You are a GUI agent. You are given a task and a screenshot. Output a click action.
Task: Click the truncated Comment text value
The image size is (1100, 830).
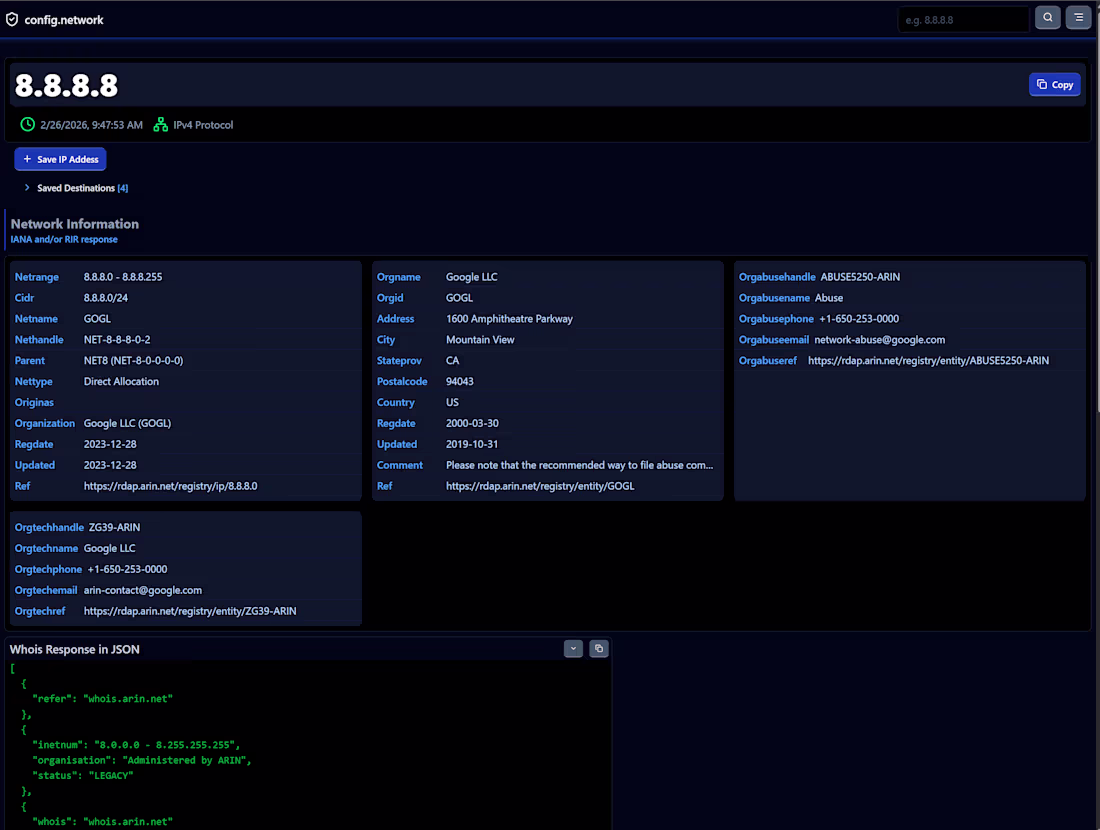(x=579, y=465)
